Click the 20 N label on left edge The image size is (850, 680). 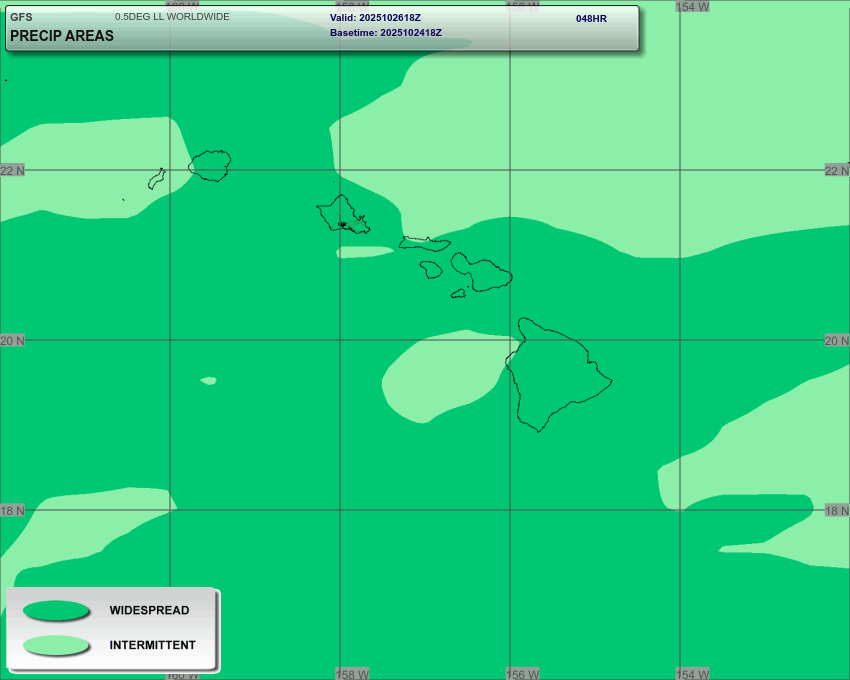coord(13,341)
